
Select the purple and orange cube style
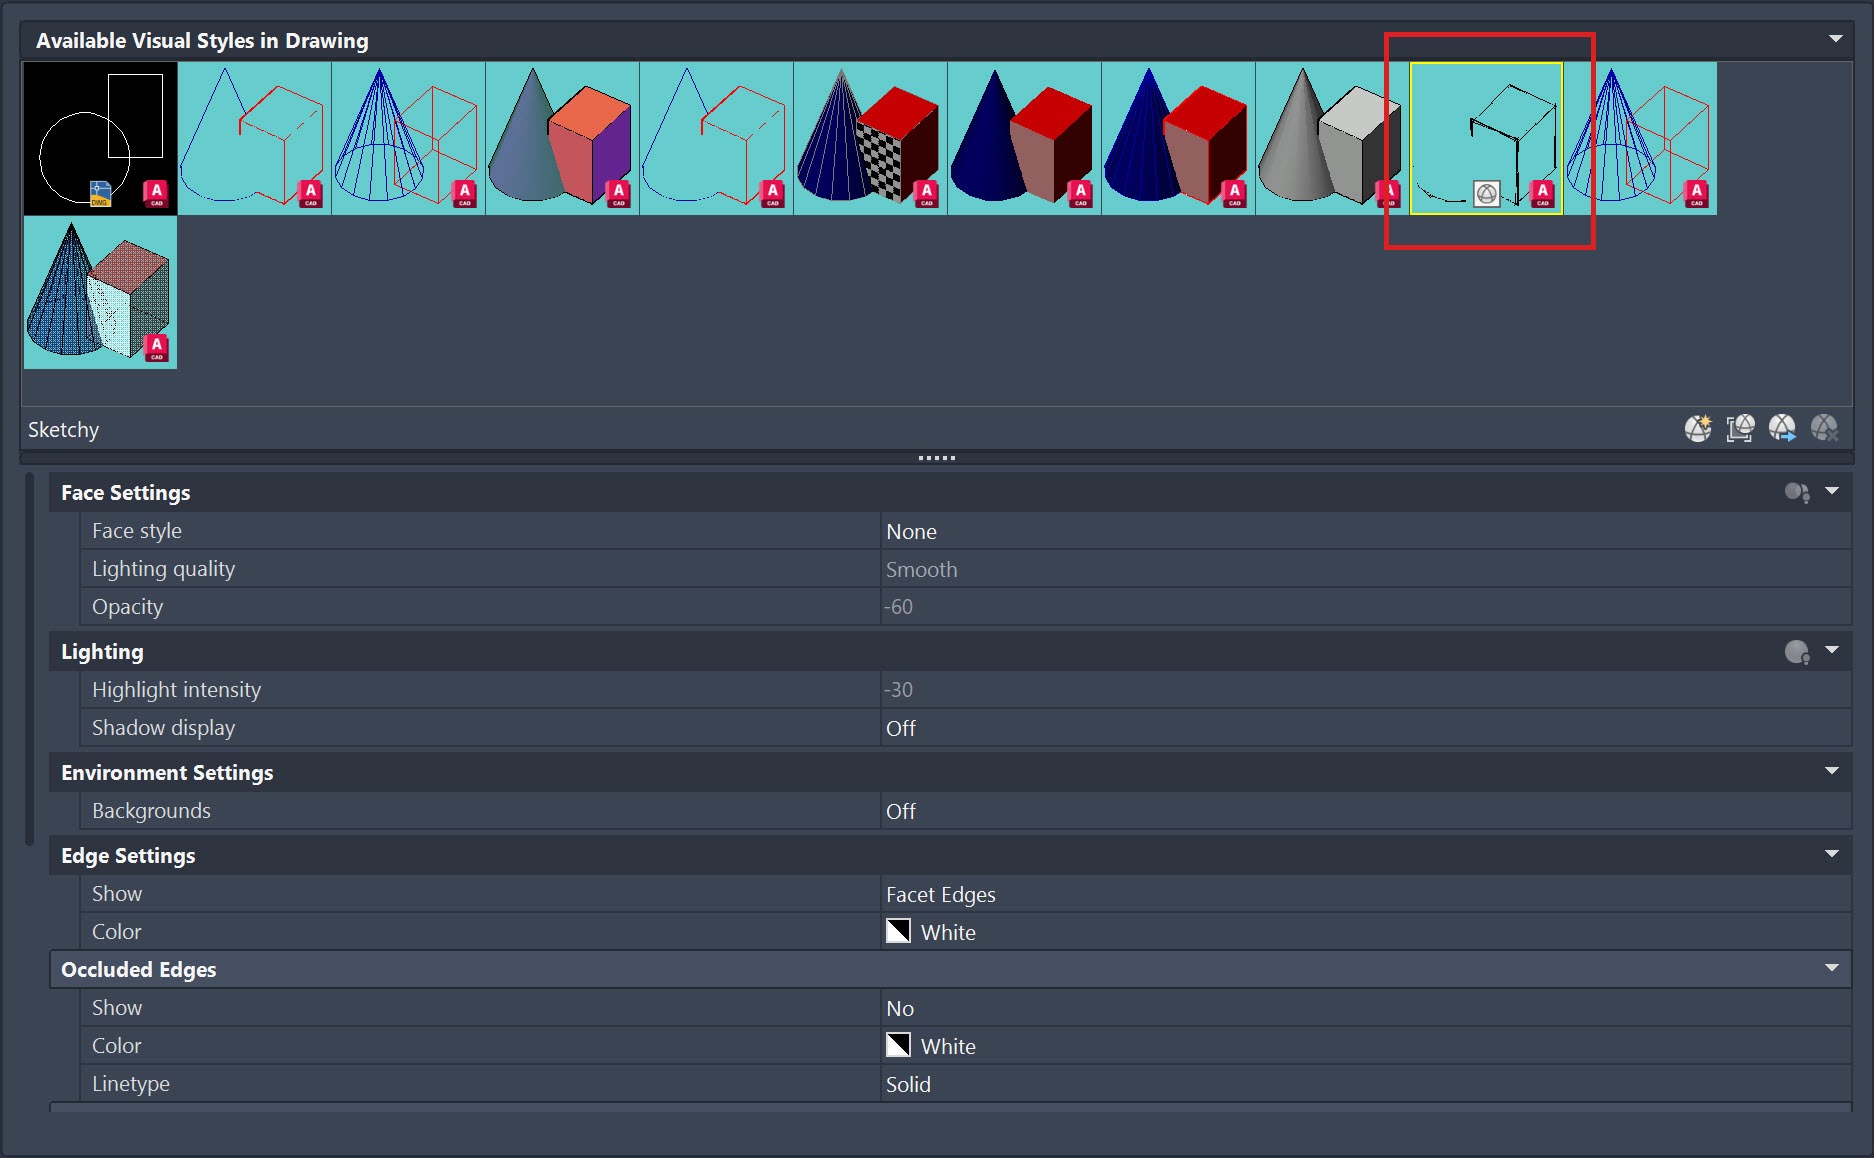click(x=562, y=138)
